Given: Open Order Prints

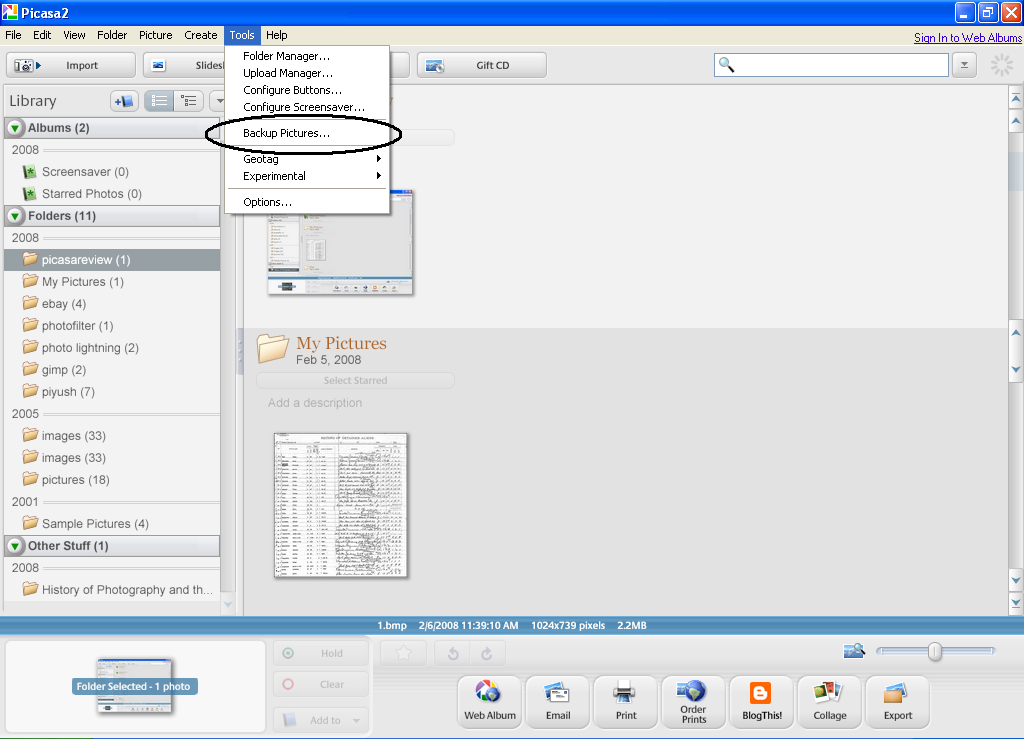Looking at the screenshot, I should pyautogui.click(x=694, y=701).
